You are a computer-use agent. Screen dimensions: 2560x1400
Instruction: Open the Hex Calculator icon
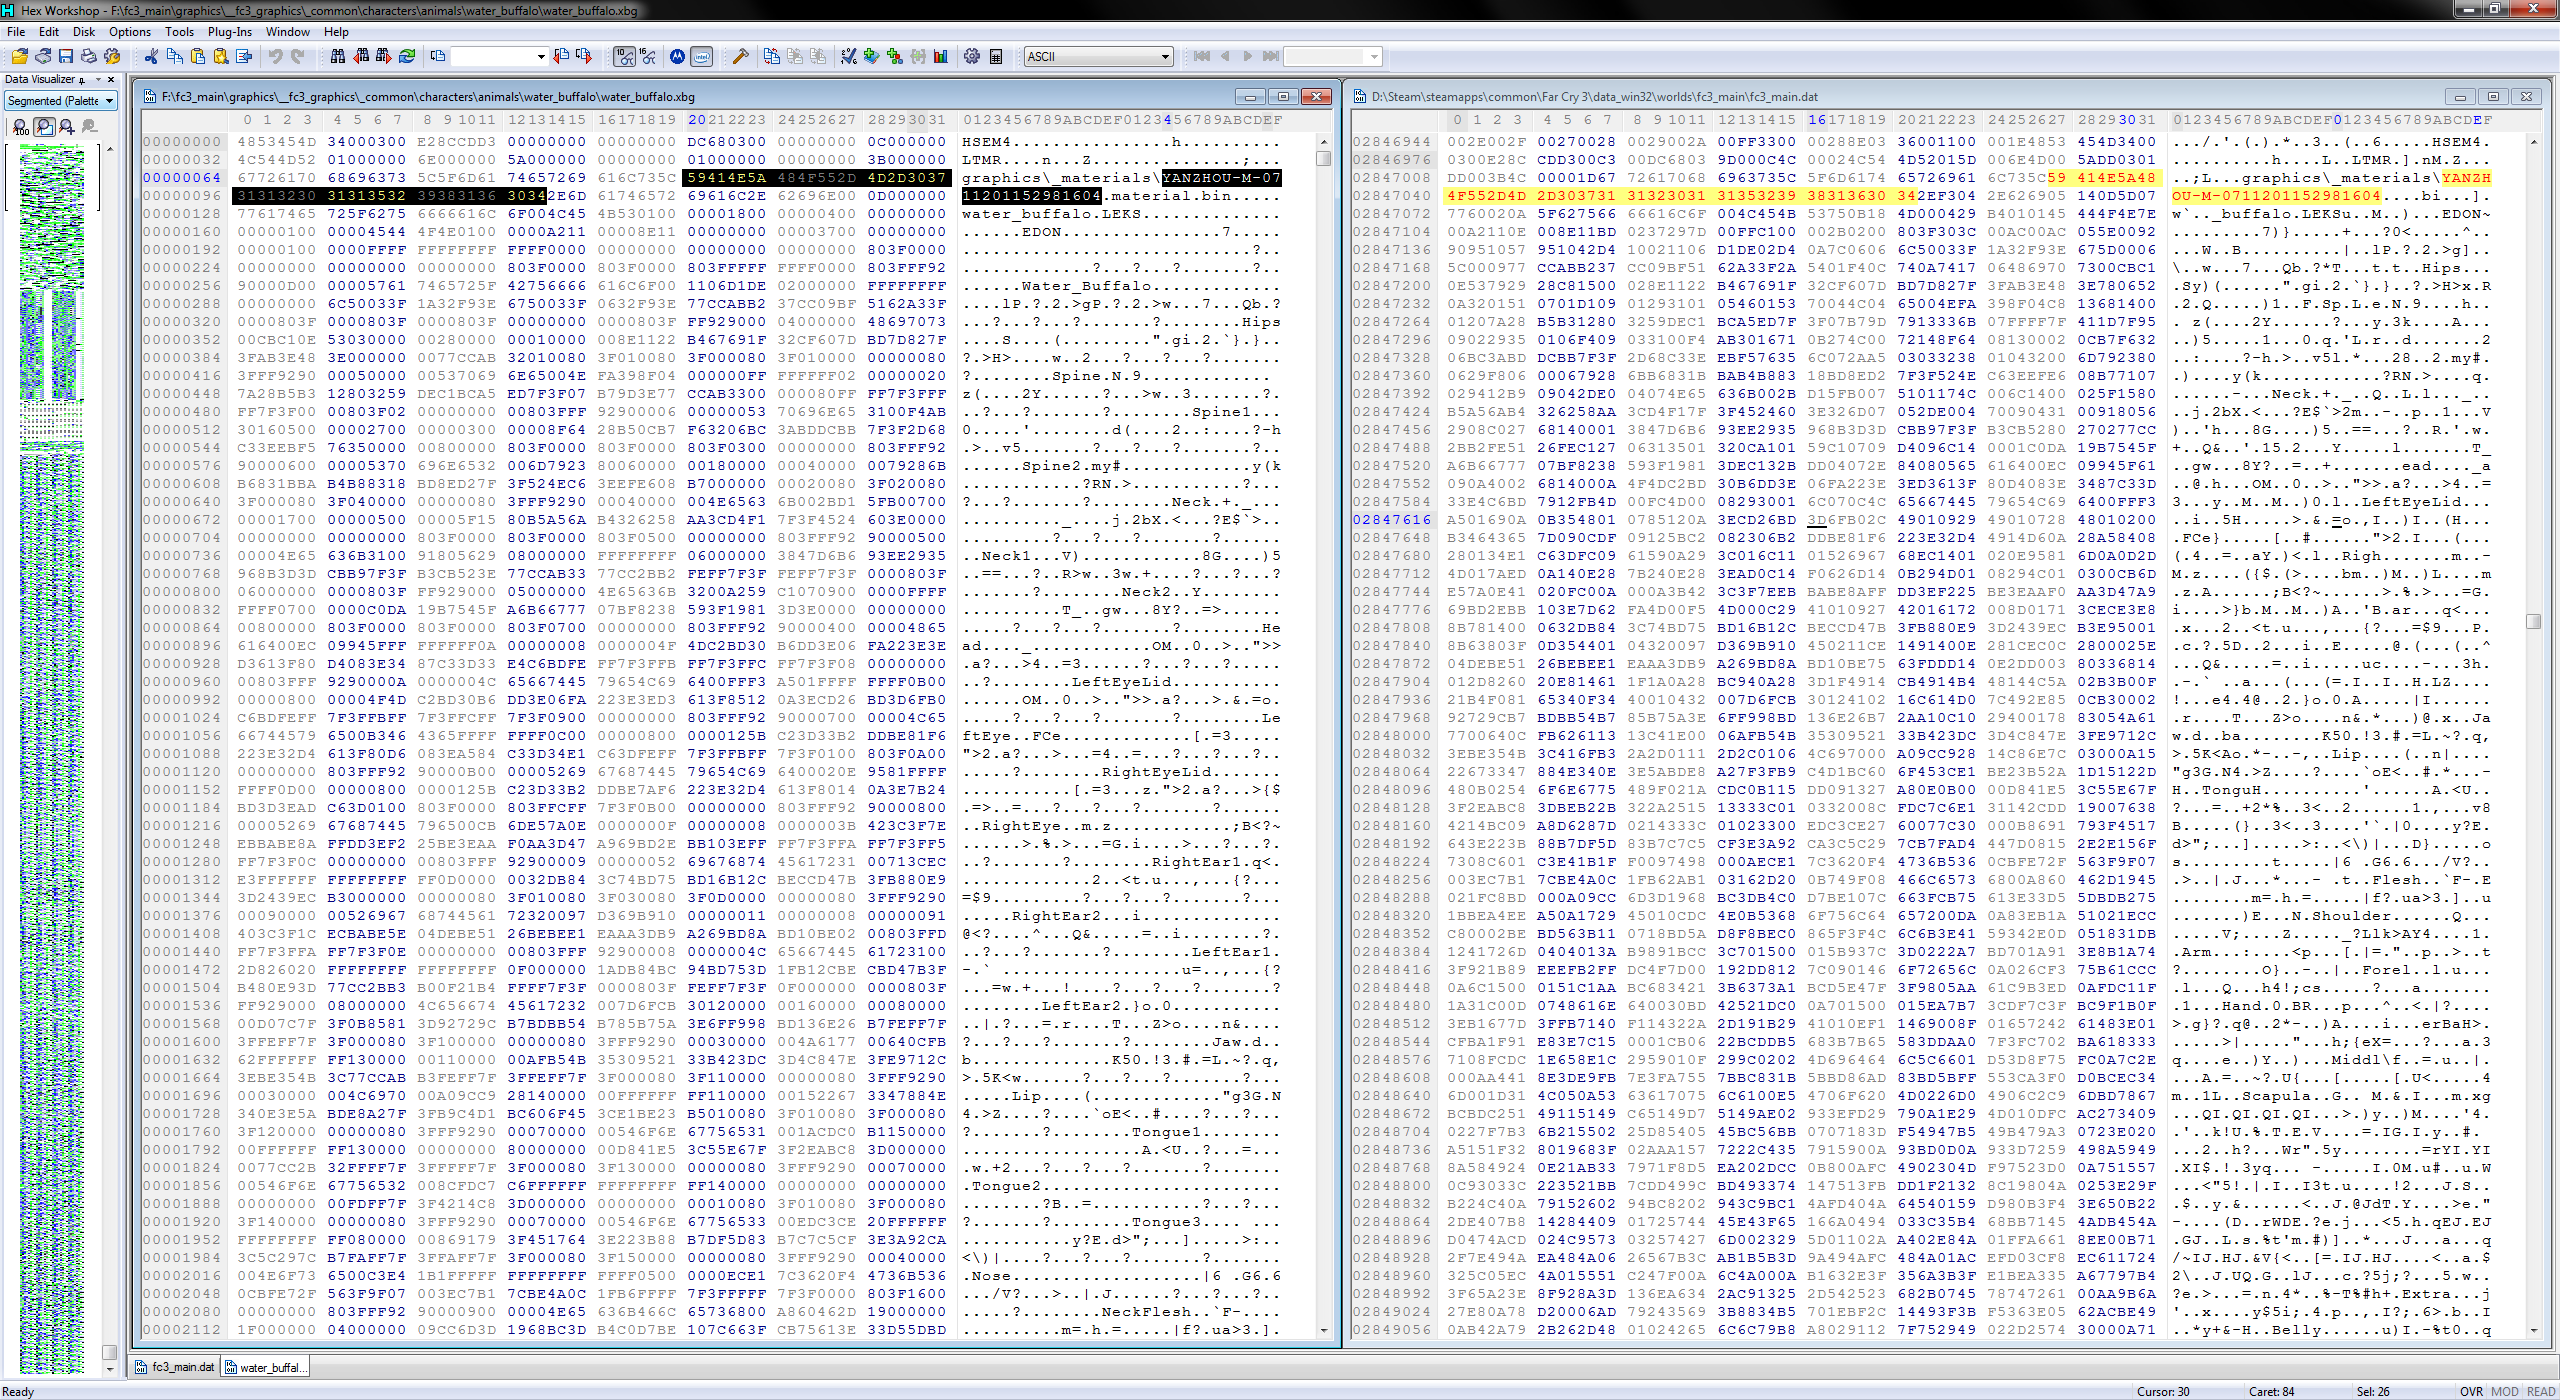point(996,56)
